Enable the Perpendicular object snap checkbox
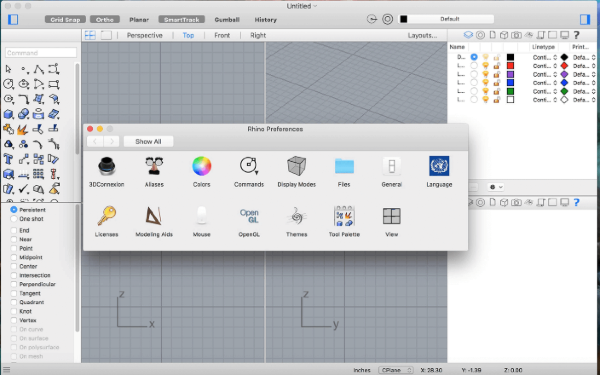600x375 pixels. pyautogui.click(x=14, y=284)
